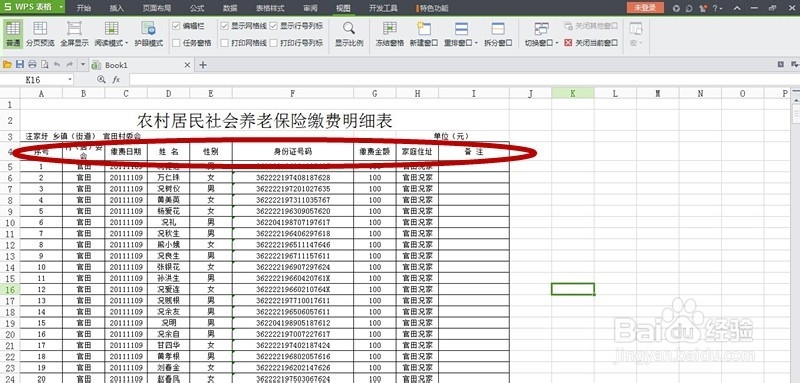Screen dimensions: 800x383
Task: Expand the 重排窗口 dropdown arrow
Action: pos(477,43)
